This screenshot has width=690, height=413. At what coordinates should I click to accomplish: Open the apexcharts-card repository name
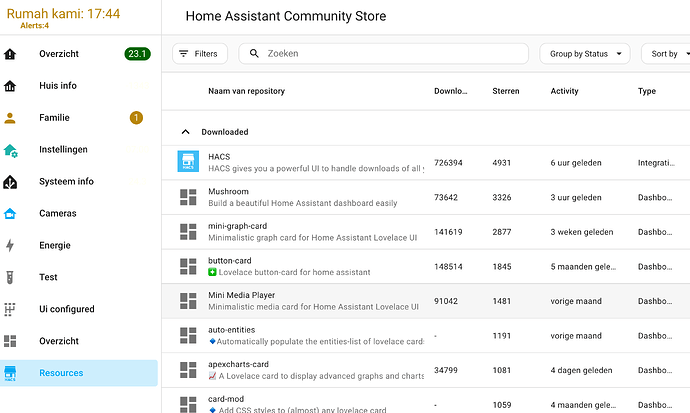[239, 364]
